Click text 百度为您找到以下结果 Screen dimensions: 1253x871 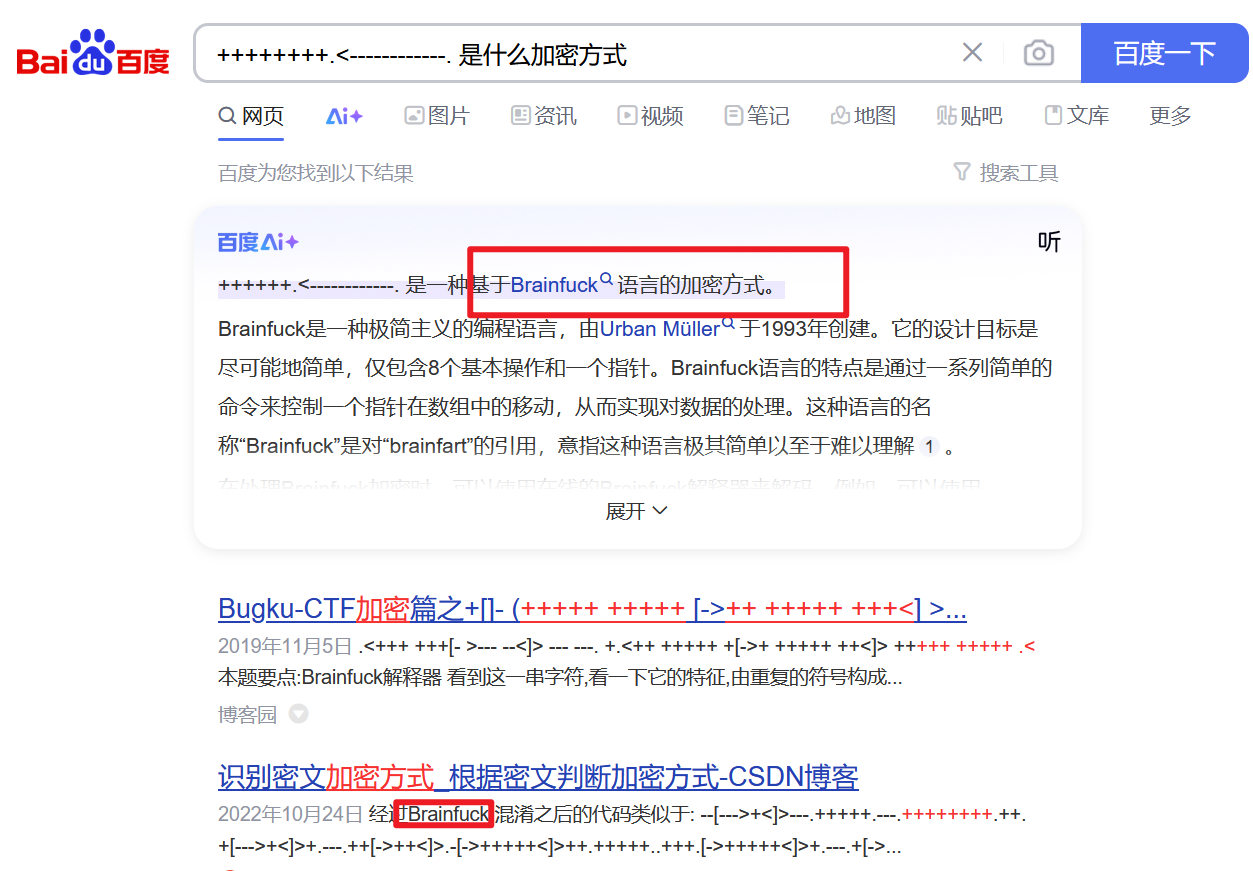point(316,173)
